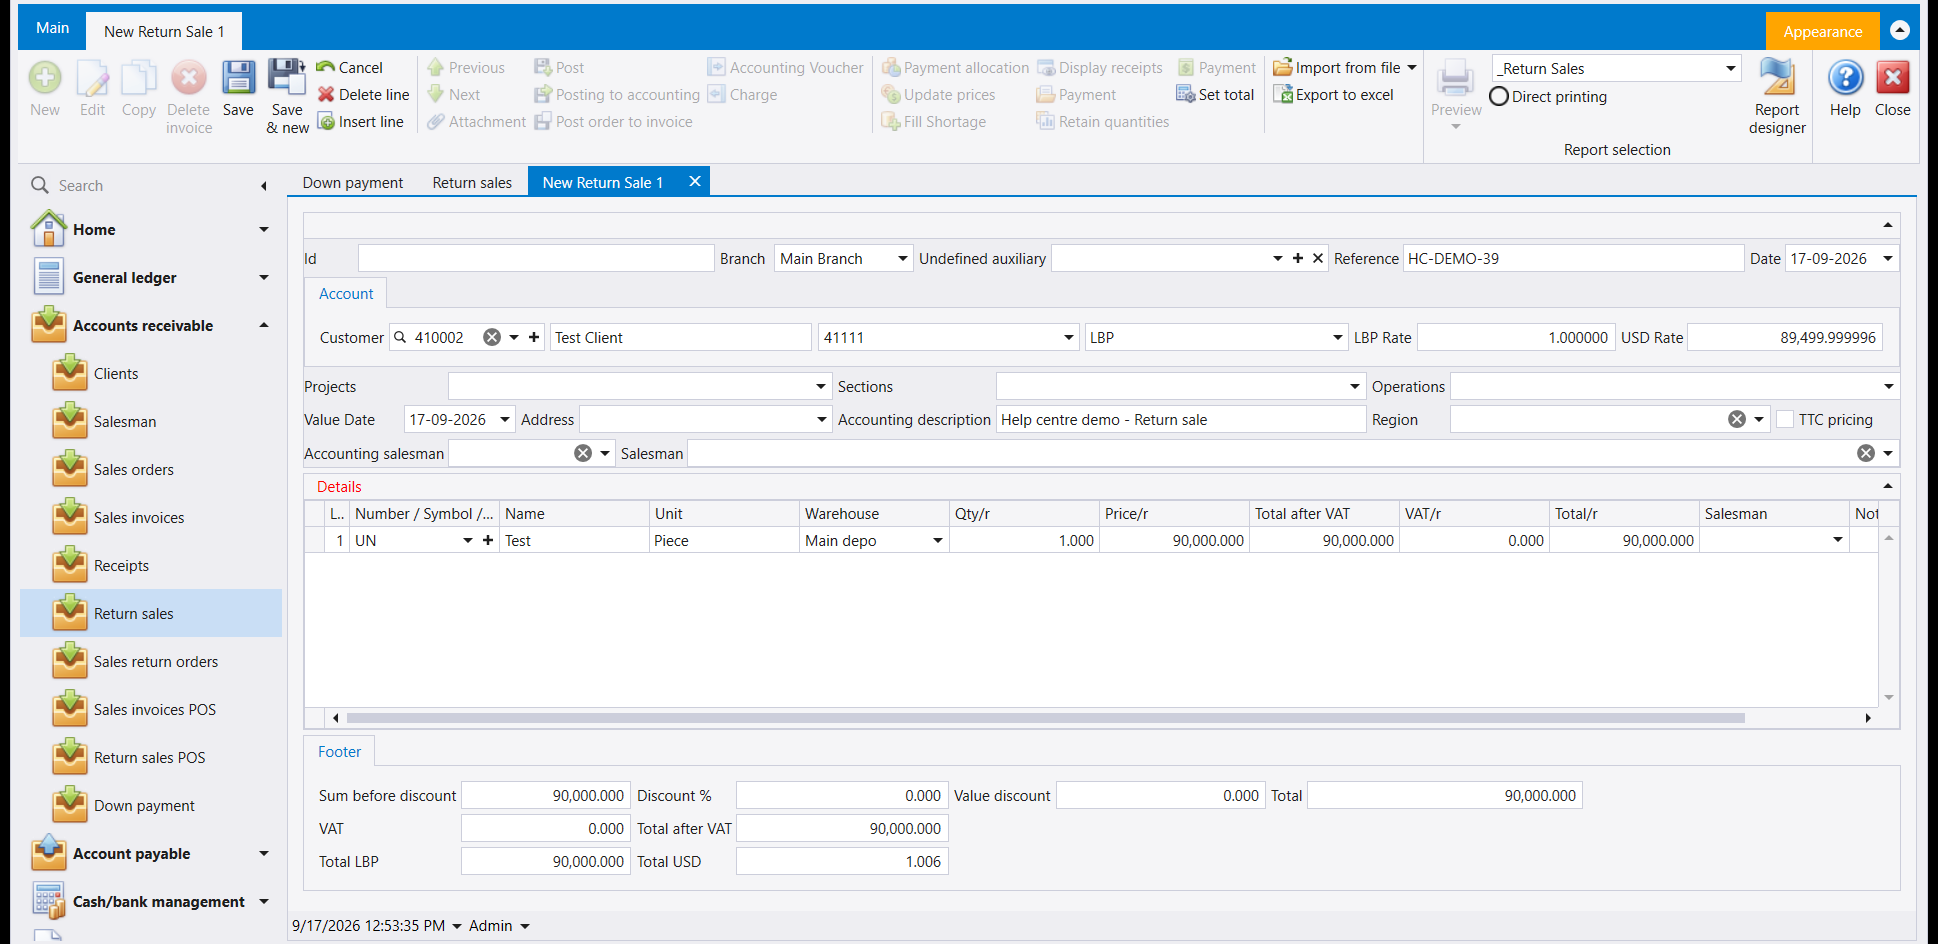Image resolution: width=1938 pixels, height=944 pixels.
Task: Expand the Account payable section
Action: click(264, 854)
